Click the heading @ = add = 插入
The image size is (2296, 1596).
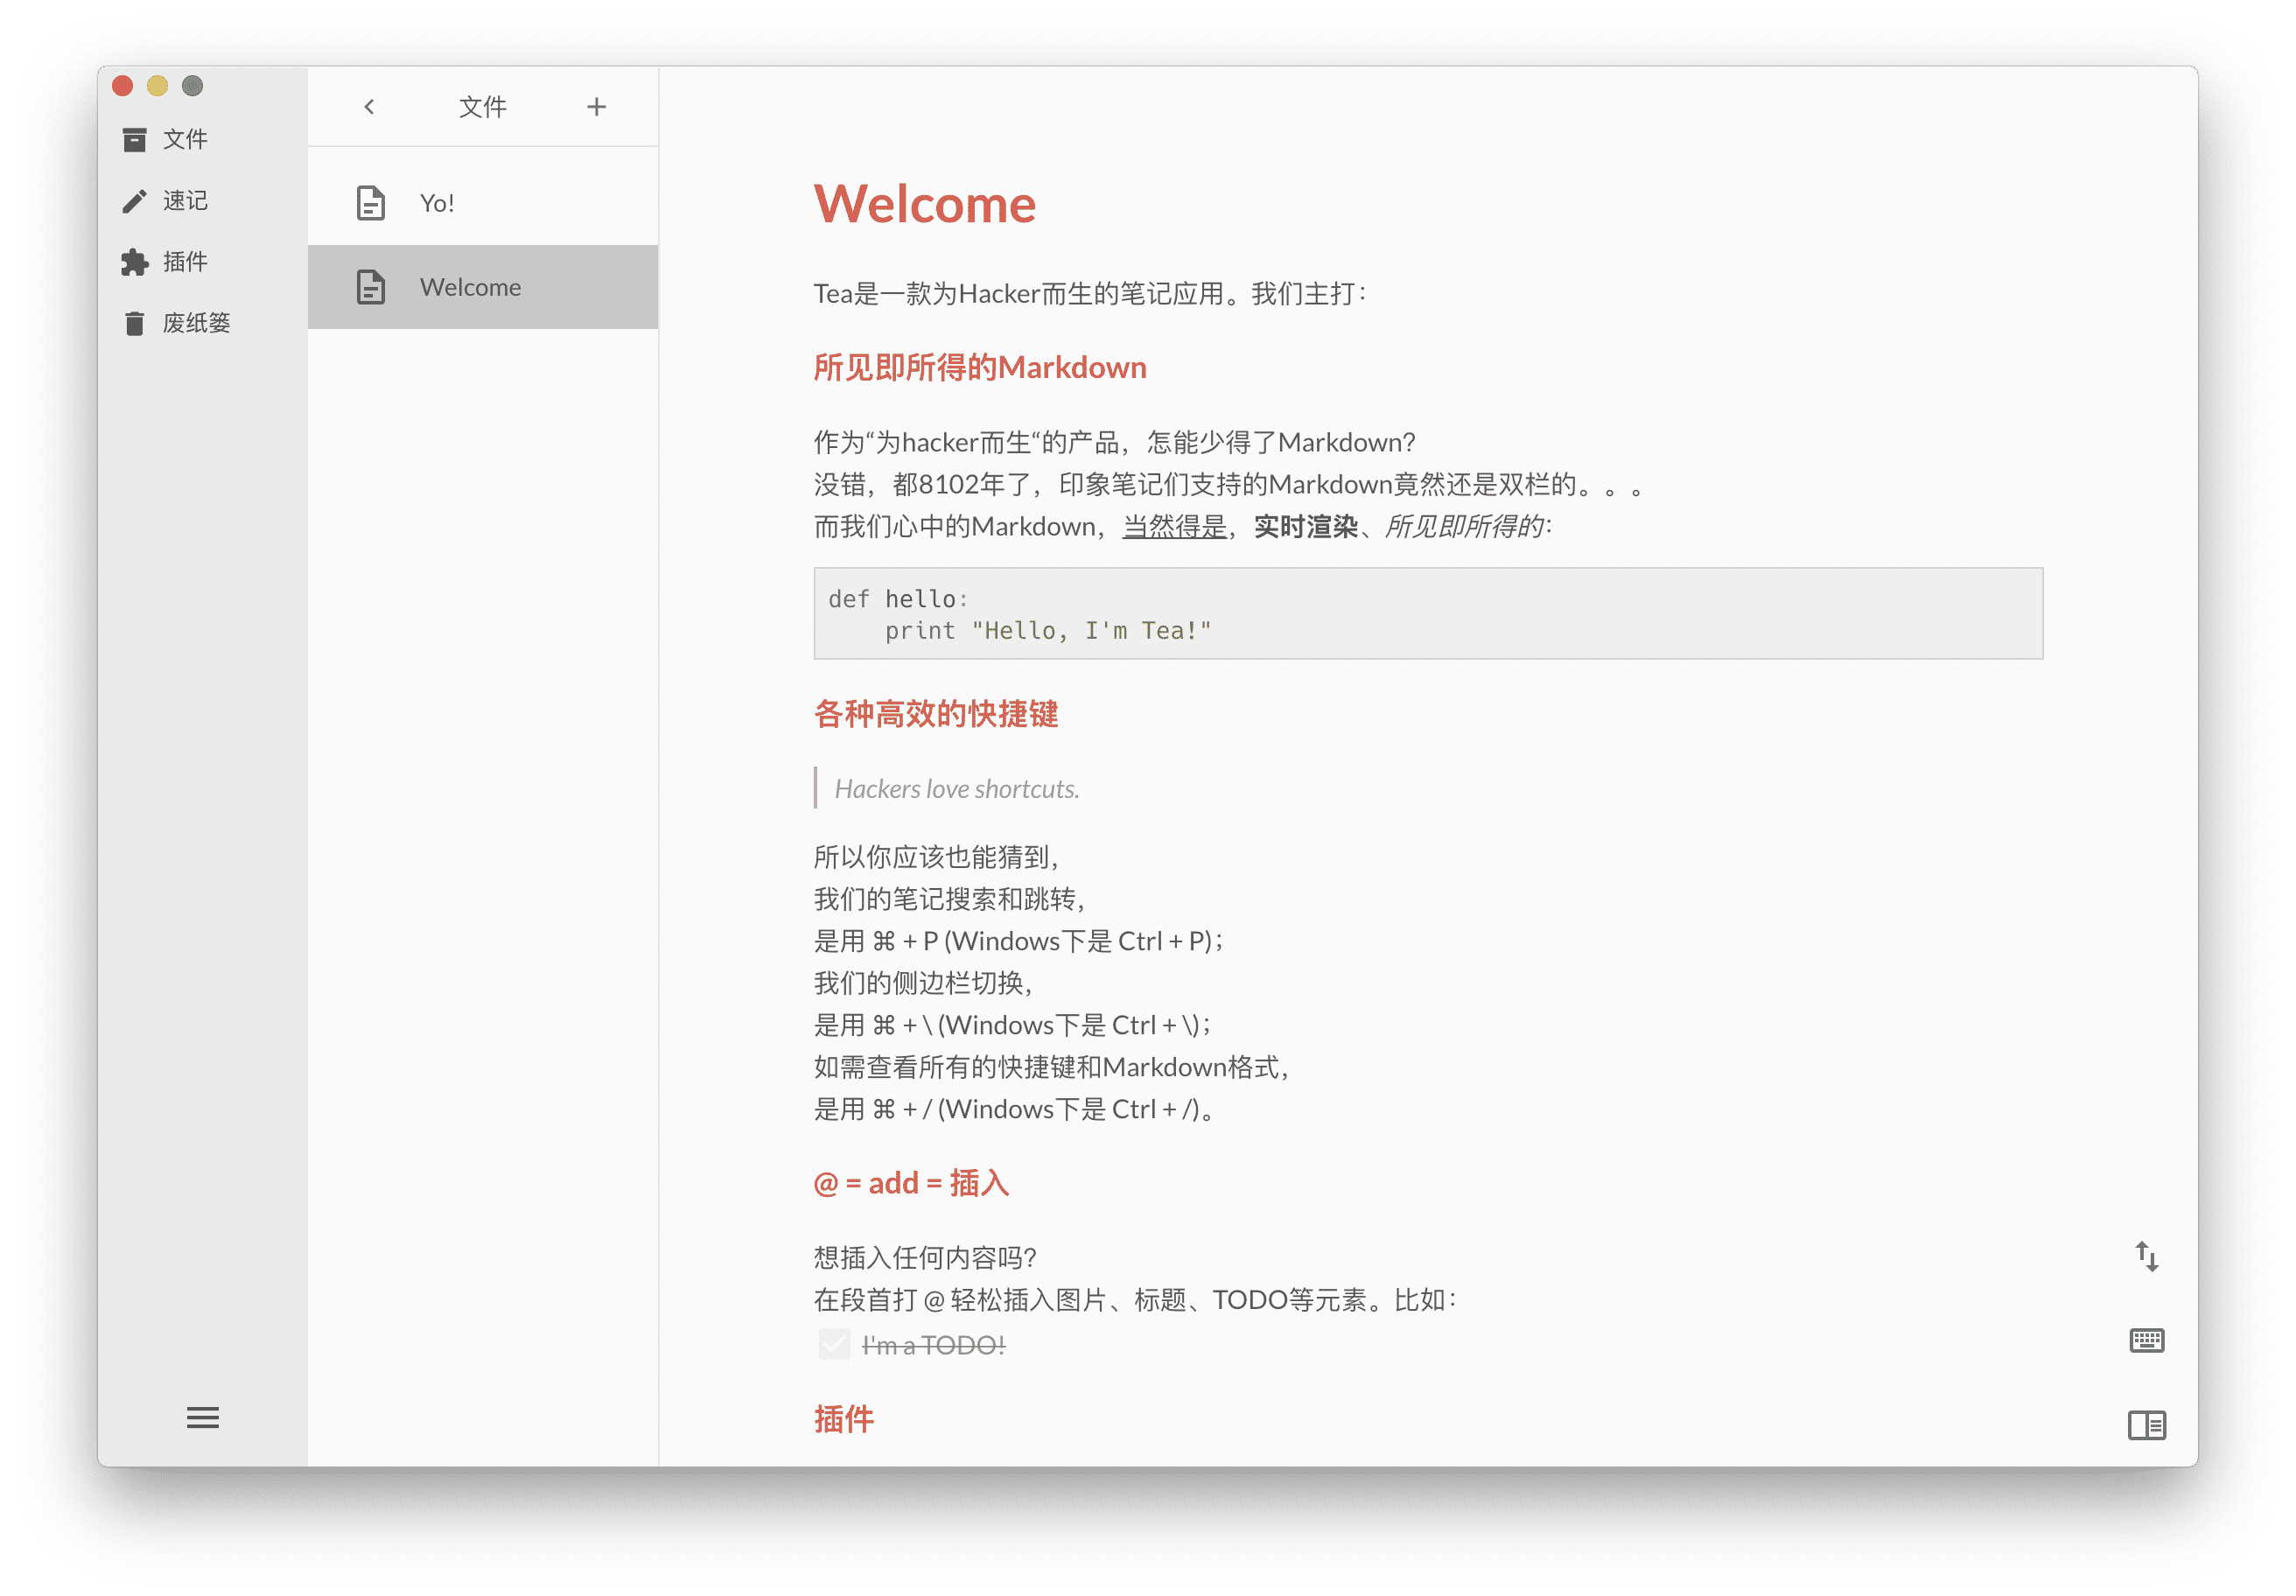pyautogui.click(x=911, y=1183)
